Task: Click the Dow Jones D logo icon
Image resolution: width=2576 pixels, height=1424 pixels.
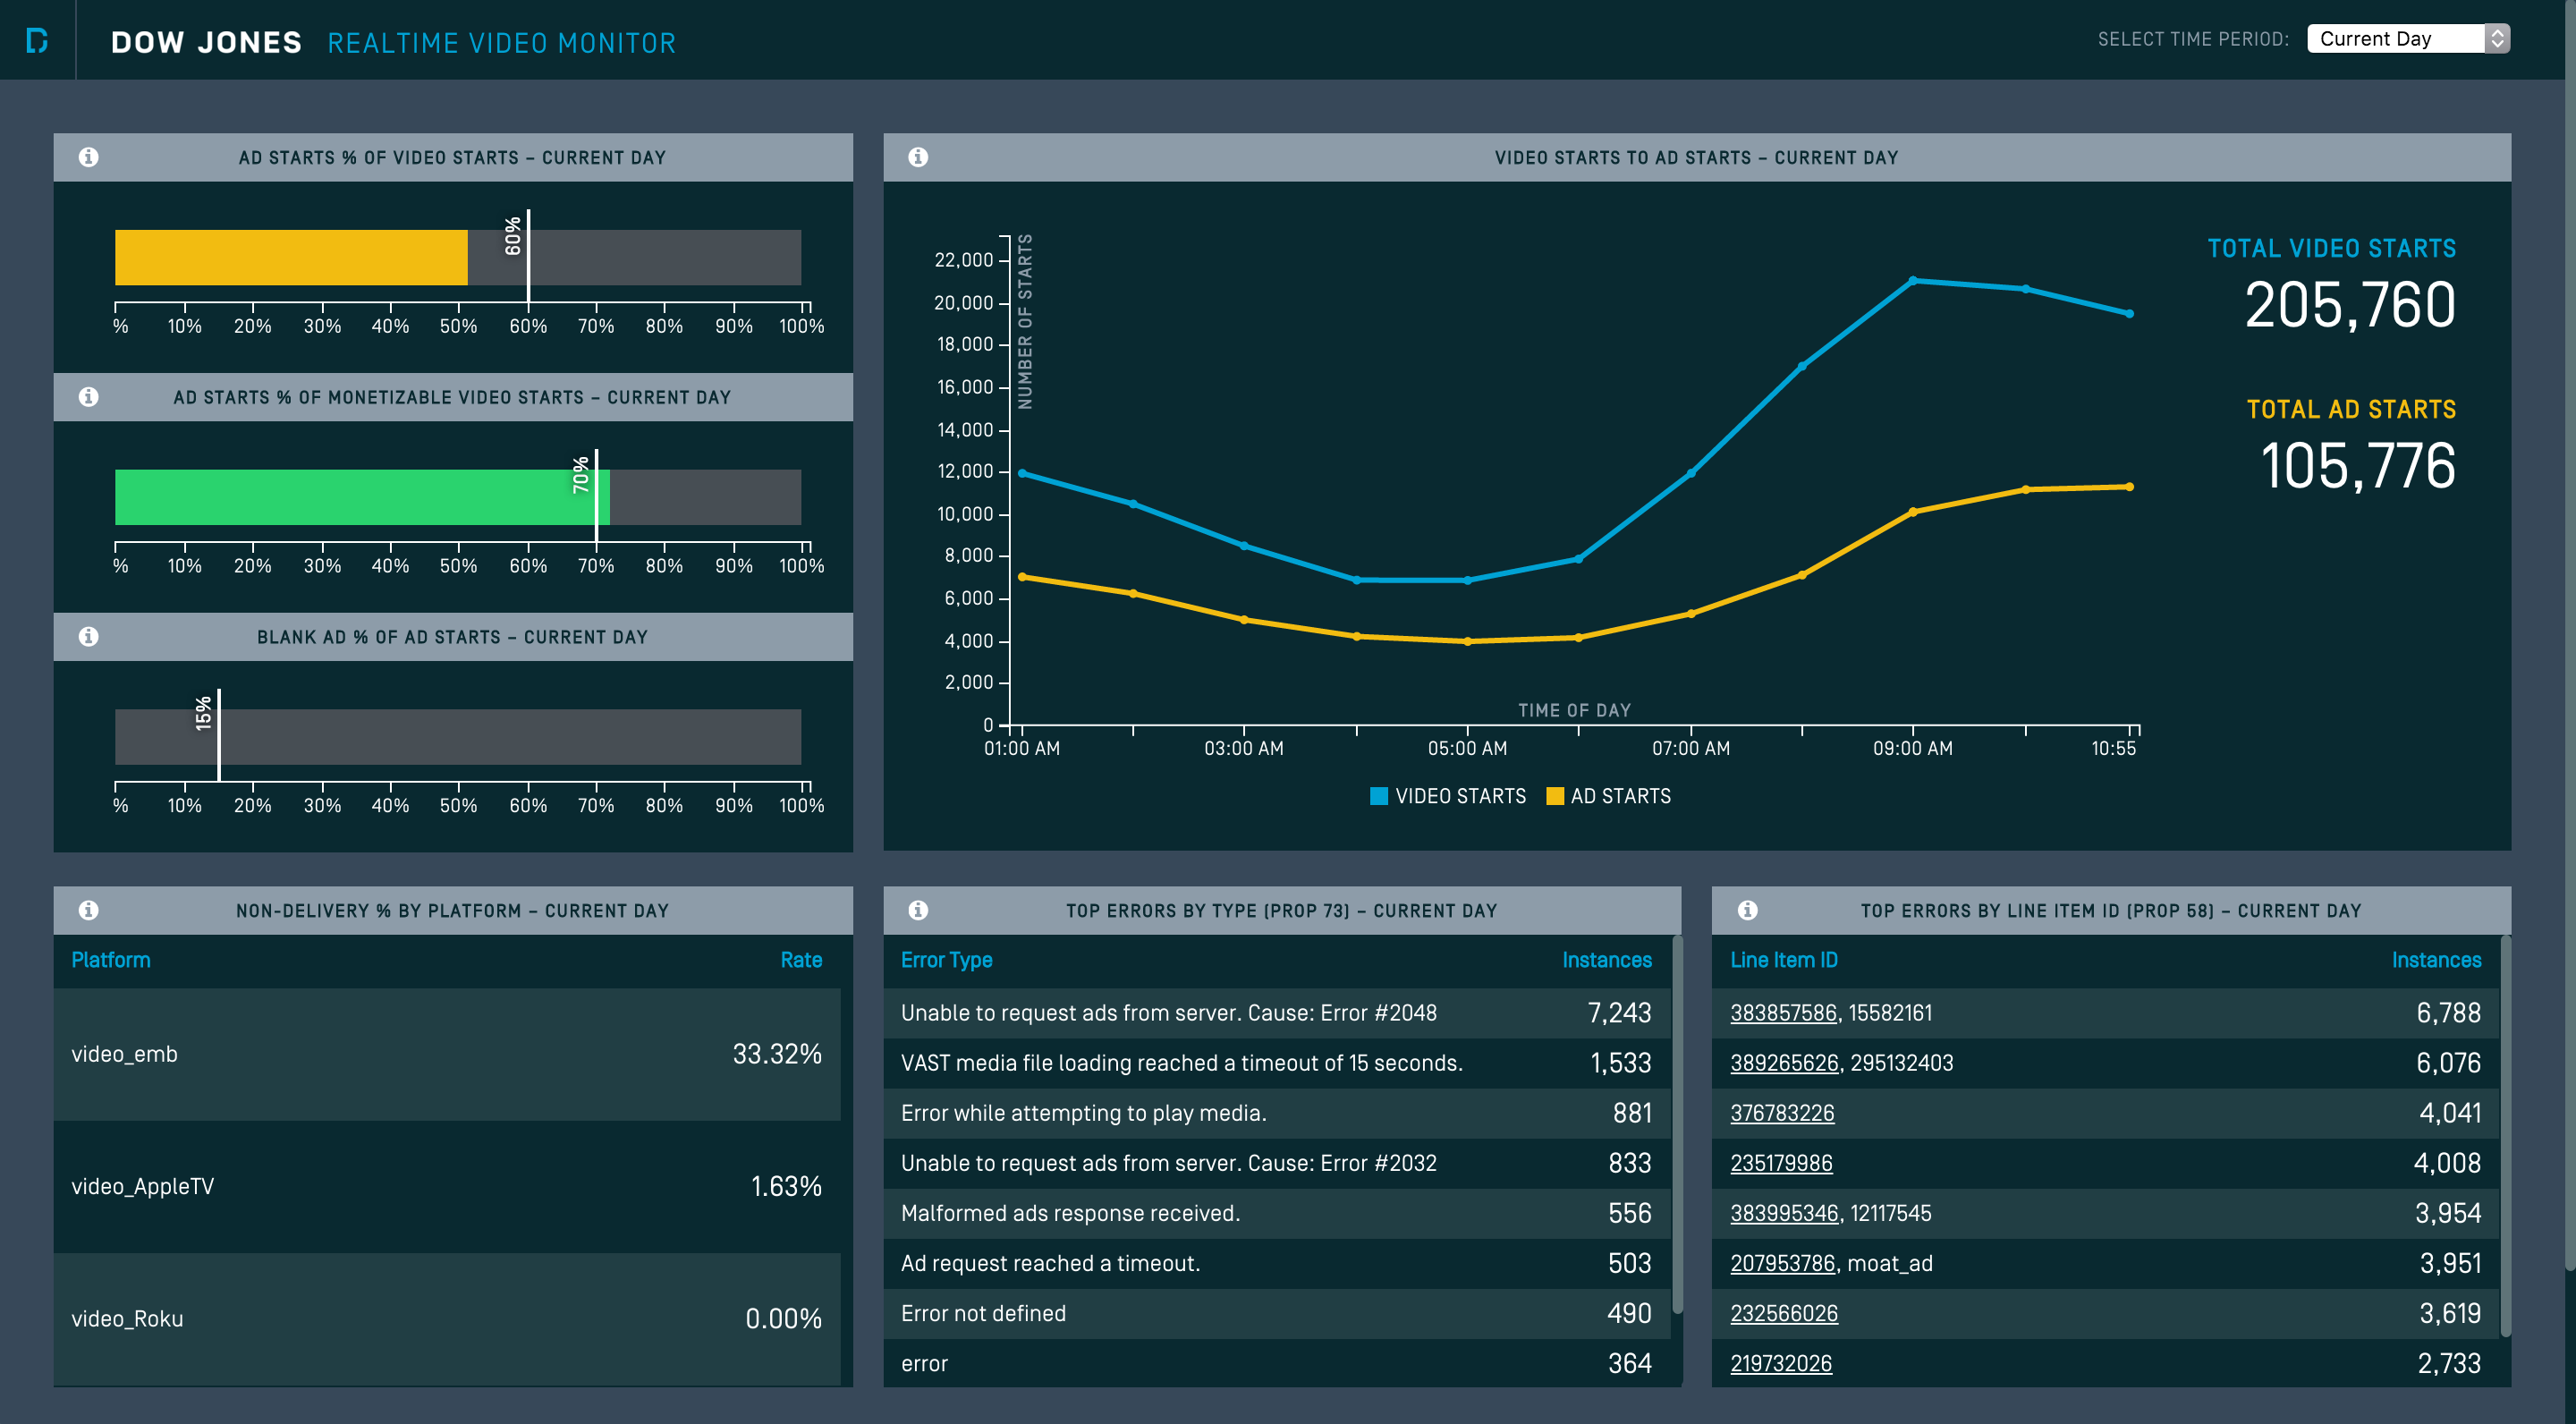Action: [x=37, y=40]
